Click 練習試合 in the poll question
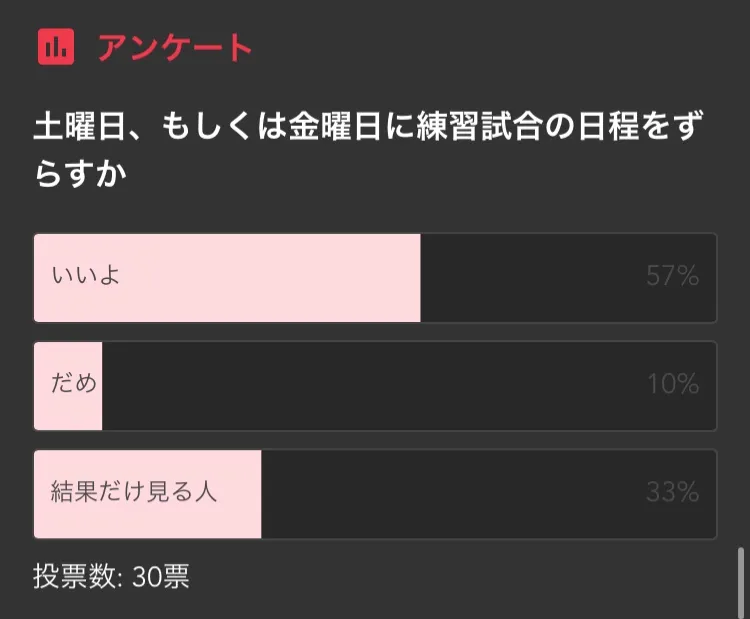 coord(482,127)
